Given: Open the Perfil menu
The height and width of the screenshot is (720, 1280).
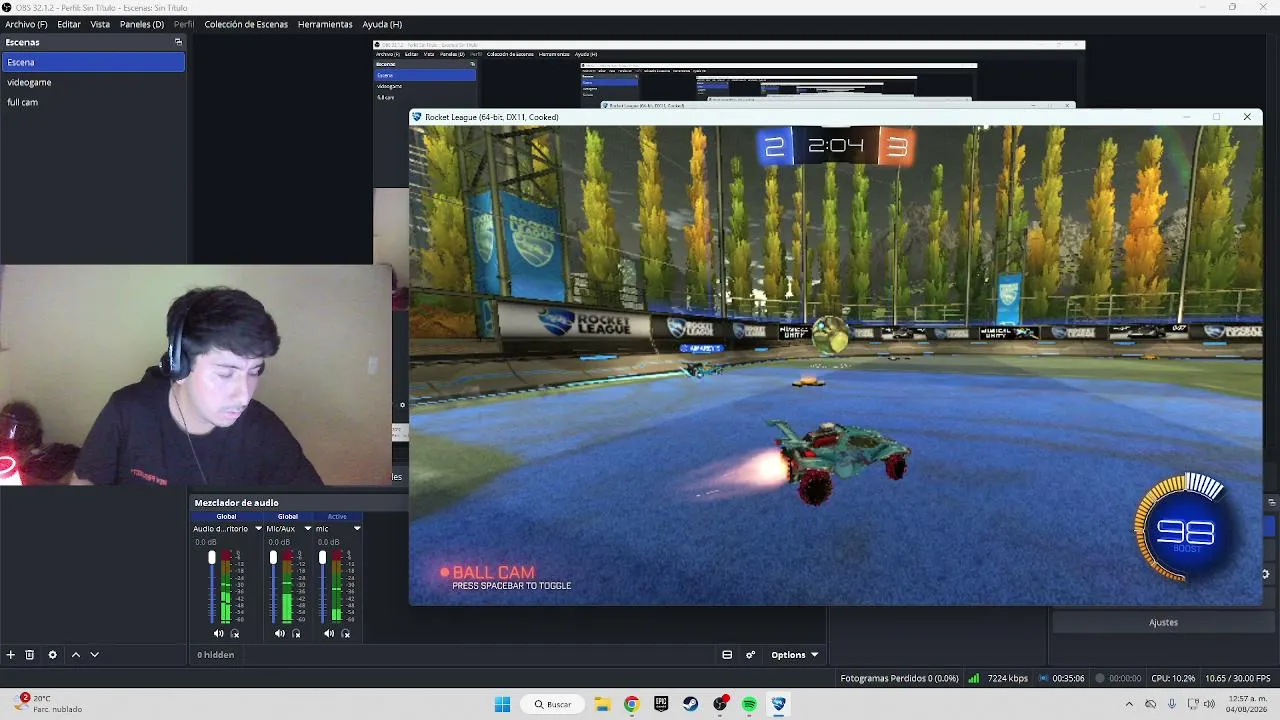Looking at the screenshot, I should coord(184,24).
